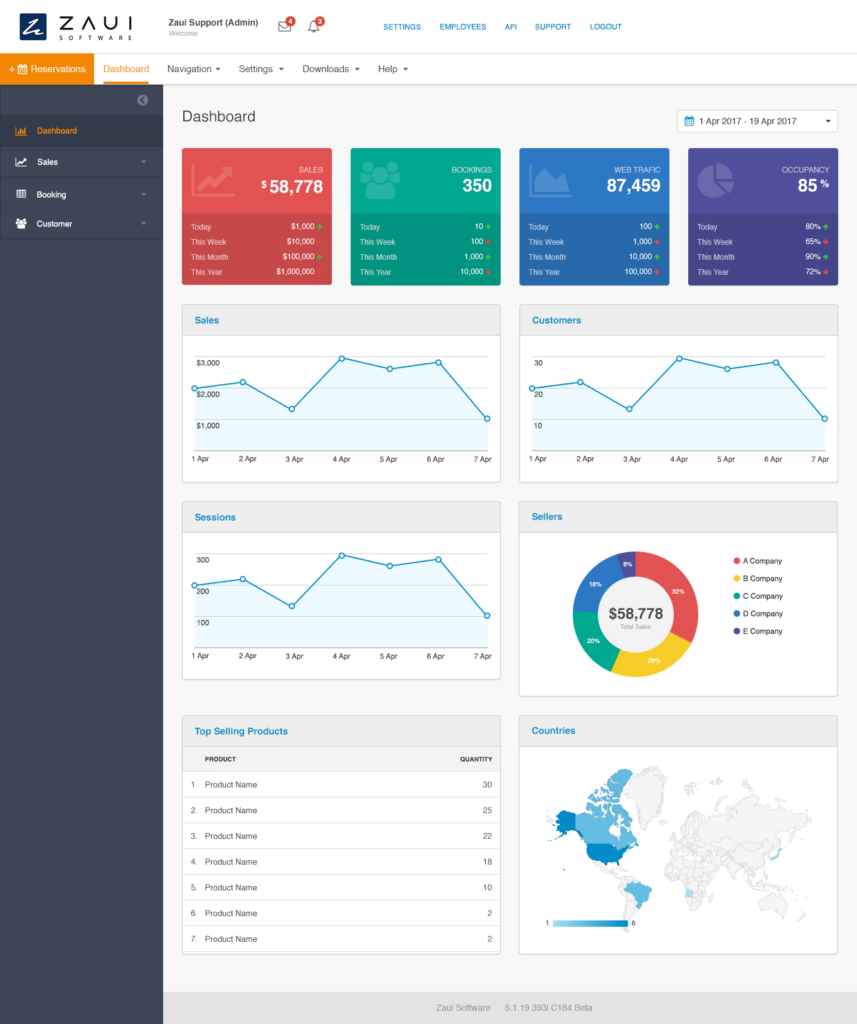Click the LOGOUT link
Viewport: 857px width, 1024px height.
(605, 27)
